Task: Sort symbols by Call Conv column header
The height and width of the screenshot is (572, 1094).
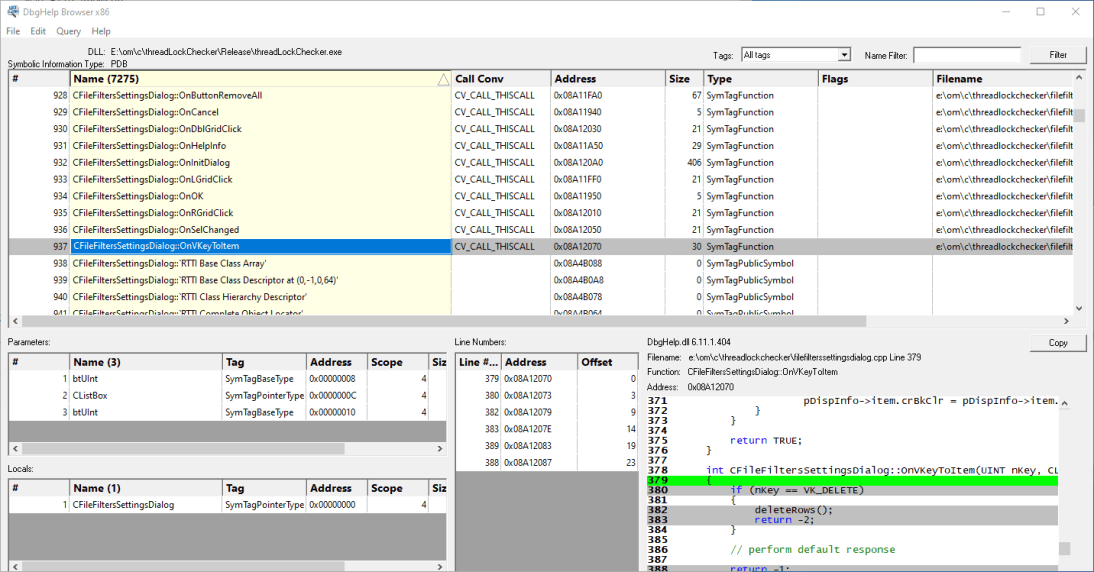Action: [501, 79]
